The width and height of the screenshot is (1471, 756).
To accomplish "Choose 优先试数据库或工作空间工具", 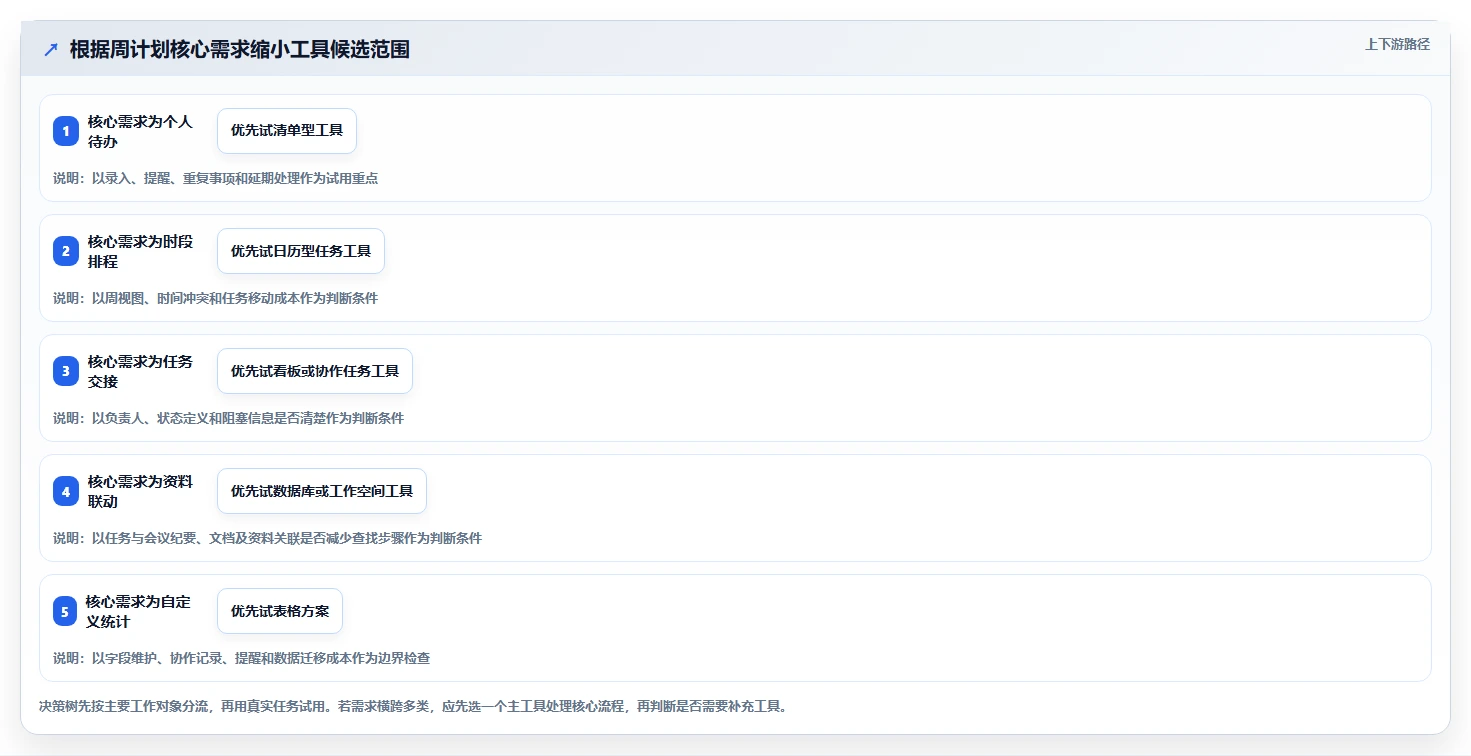I will (x=322, y=491).
